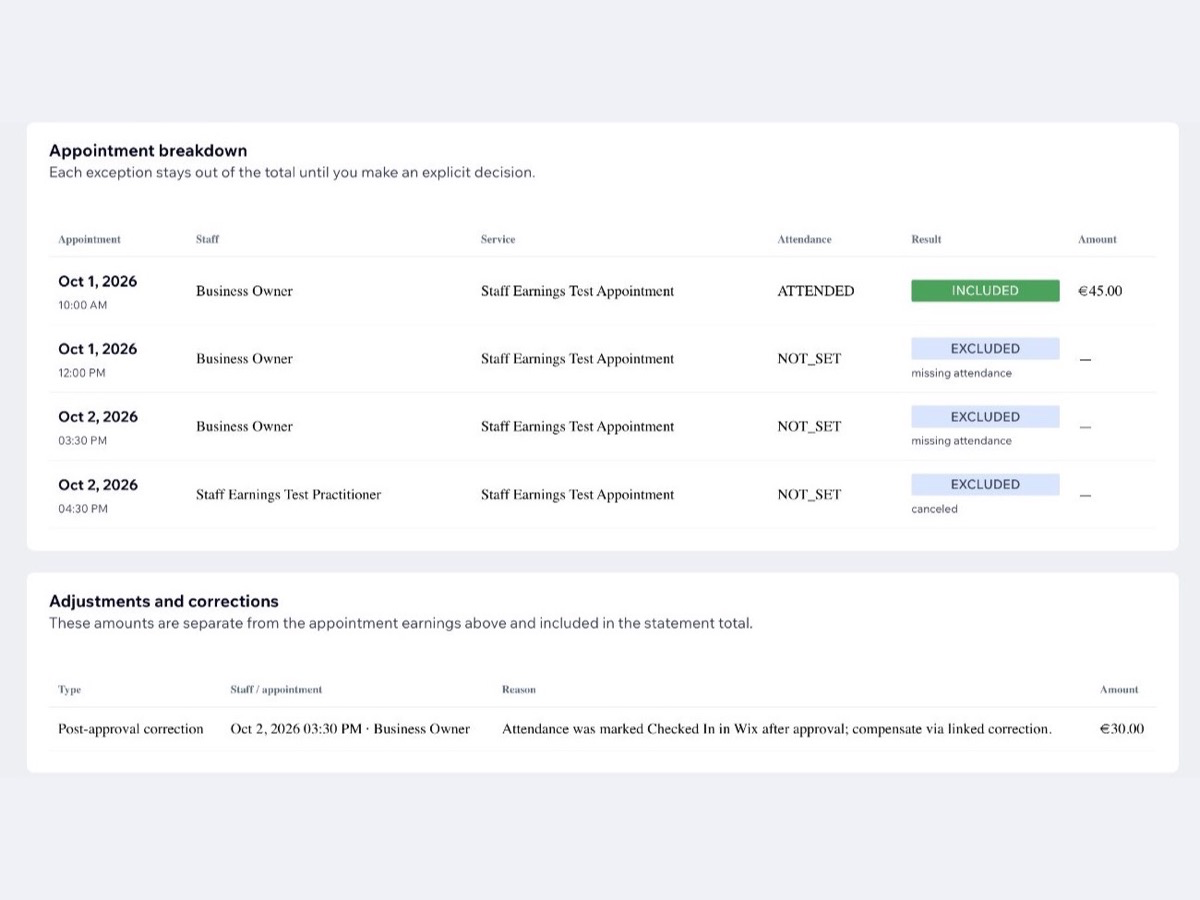
Task: Click the Reason column header
Action: coord(518,690)
